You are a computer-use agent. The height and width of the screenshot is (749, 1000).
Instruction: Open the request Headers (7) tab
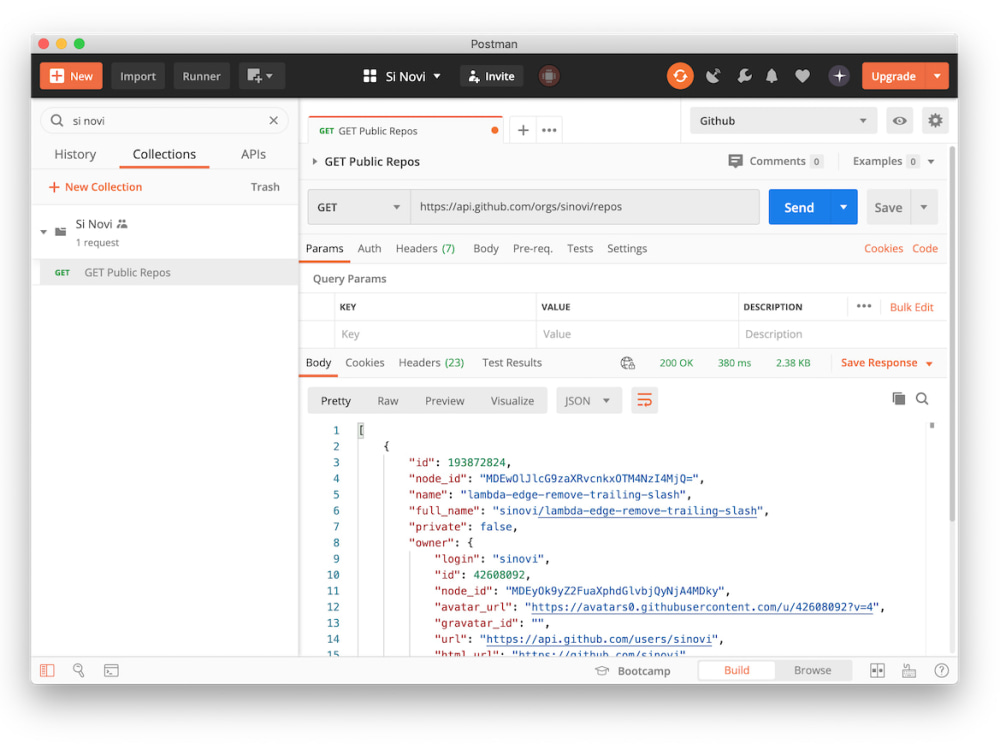pyautogui.click(x=425, y=249)
